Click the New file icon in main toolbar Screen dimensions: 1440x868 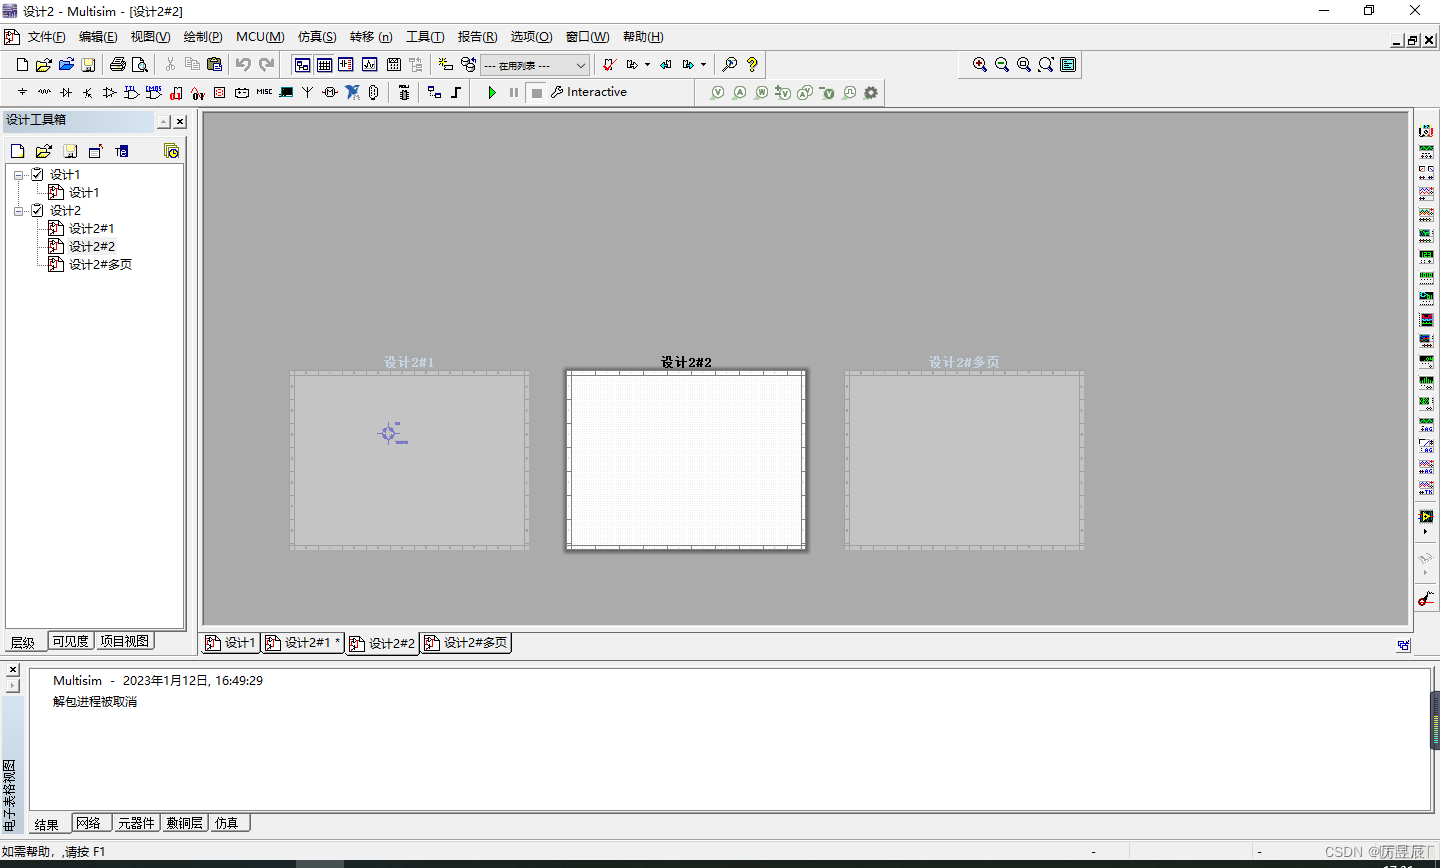click(22, 64)
